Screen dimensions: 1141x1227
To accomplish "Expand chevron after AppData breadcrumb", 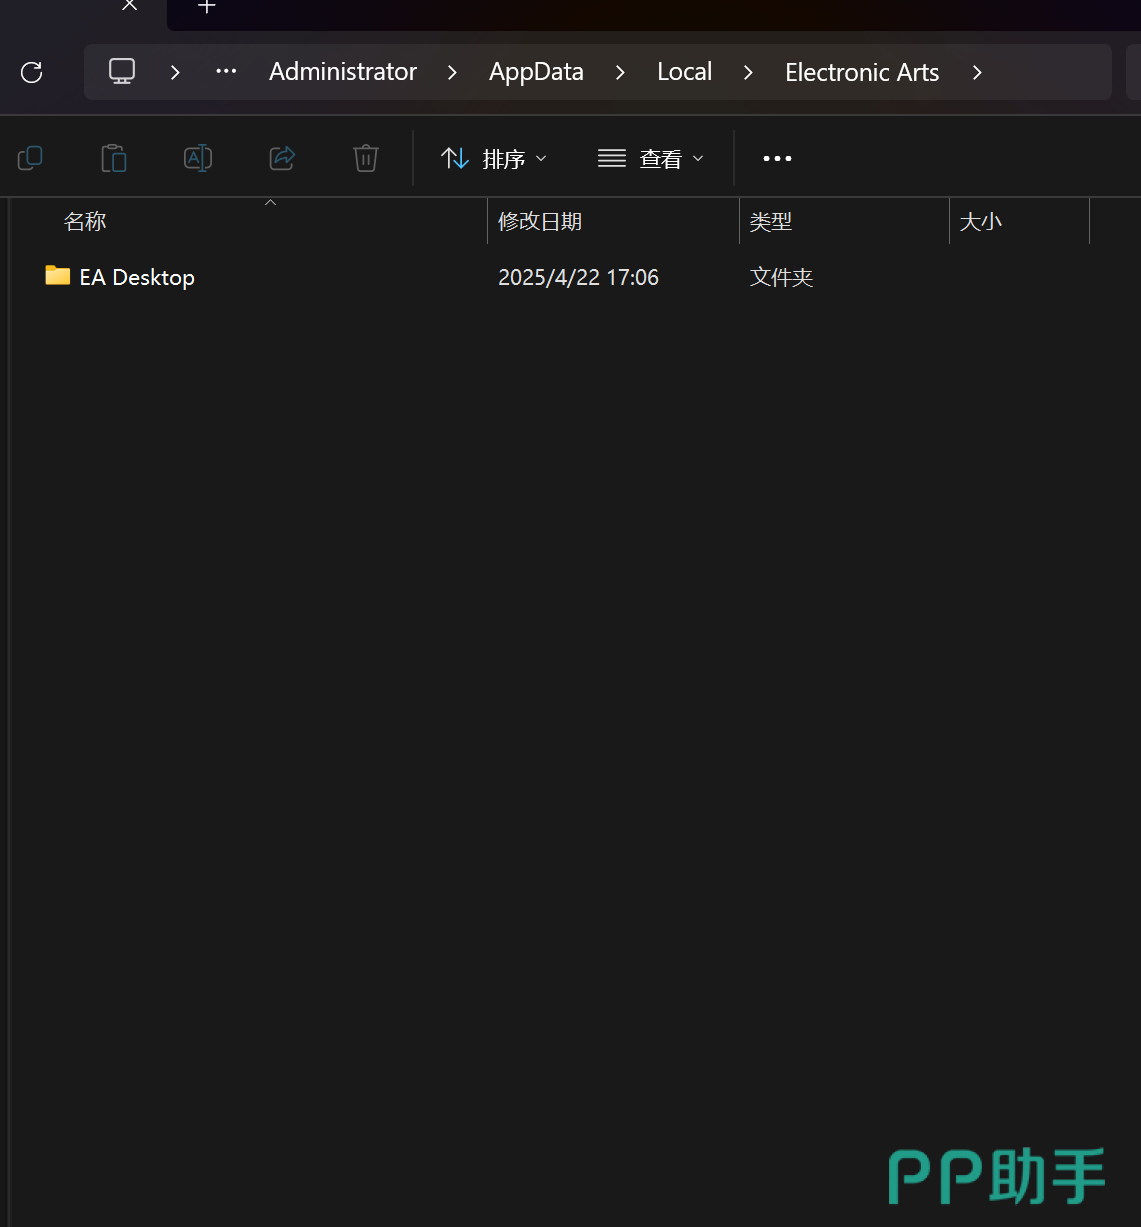I will pyautogui.click(x=620, y=72).
